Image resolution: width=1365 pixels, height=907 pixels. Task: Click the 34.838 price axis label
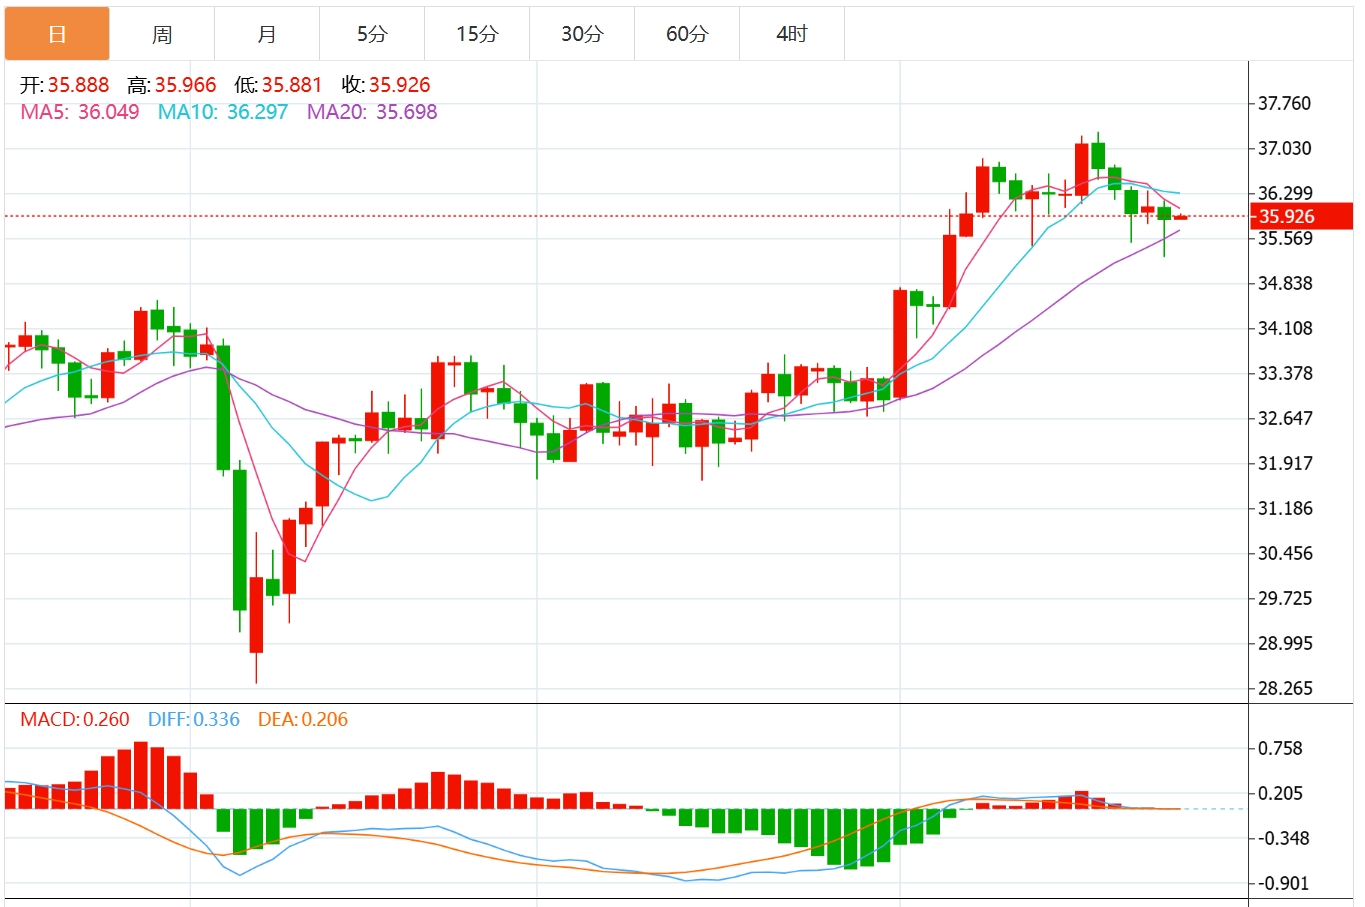(1284, 283)
